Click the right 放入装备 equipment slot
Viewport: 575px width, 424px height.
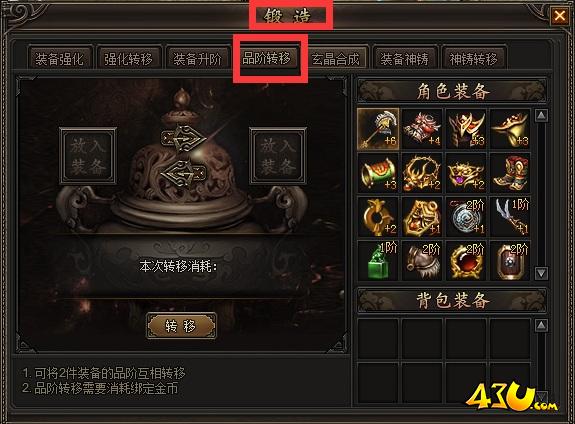(x=278, y=156)
